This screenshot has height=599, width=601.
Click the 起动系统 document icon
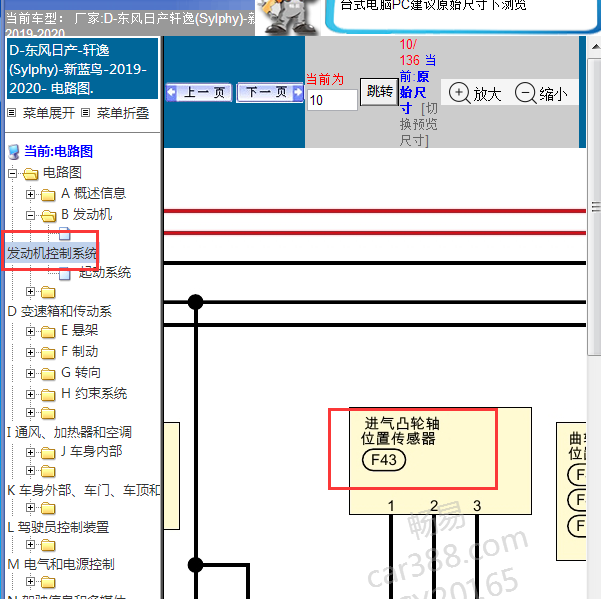coord(65,274)
